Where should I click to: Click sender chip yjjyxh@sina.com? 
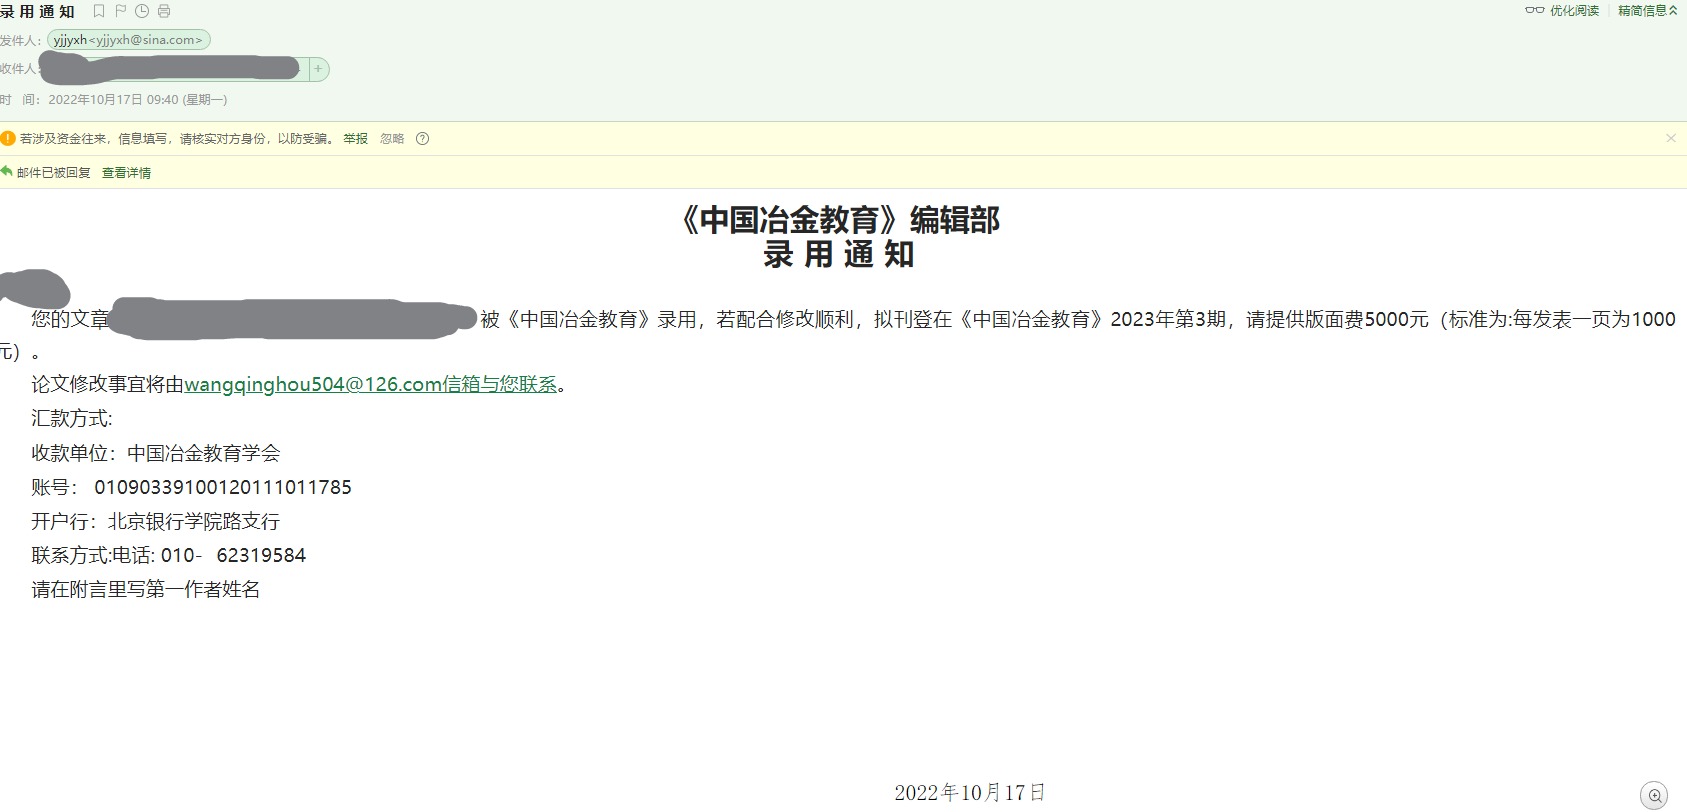pos(128,40)
